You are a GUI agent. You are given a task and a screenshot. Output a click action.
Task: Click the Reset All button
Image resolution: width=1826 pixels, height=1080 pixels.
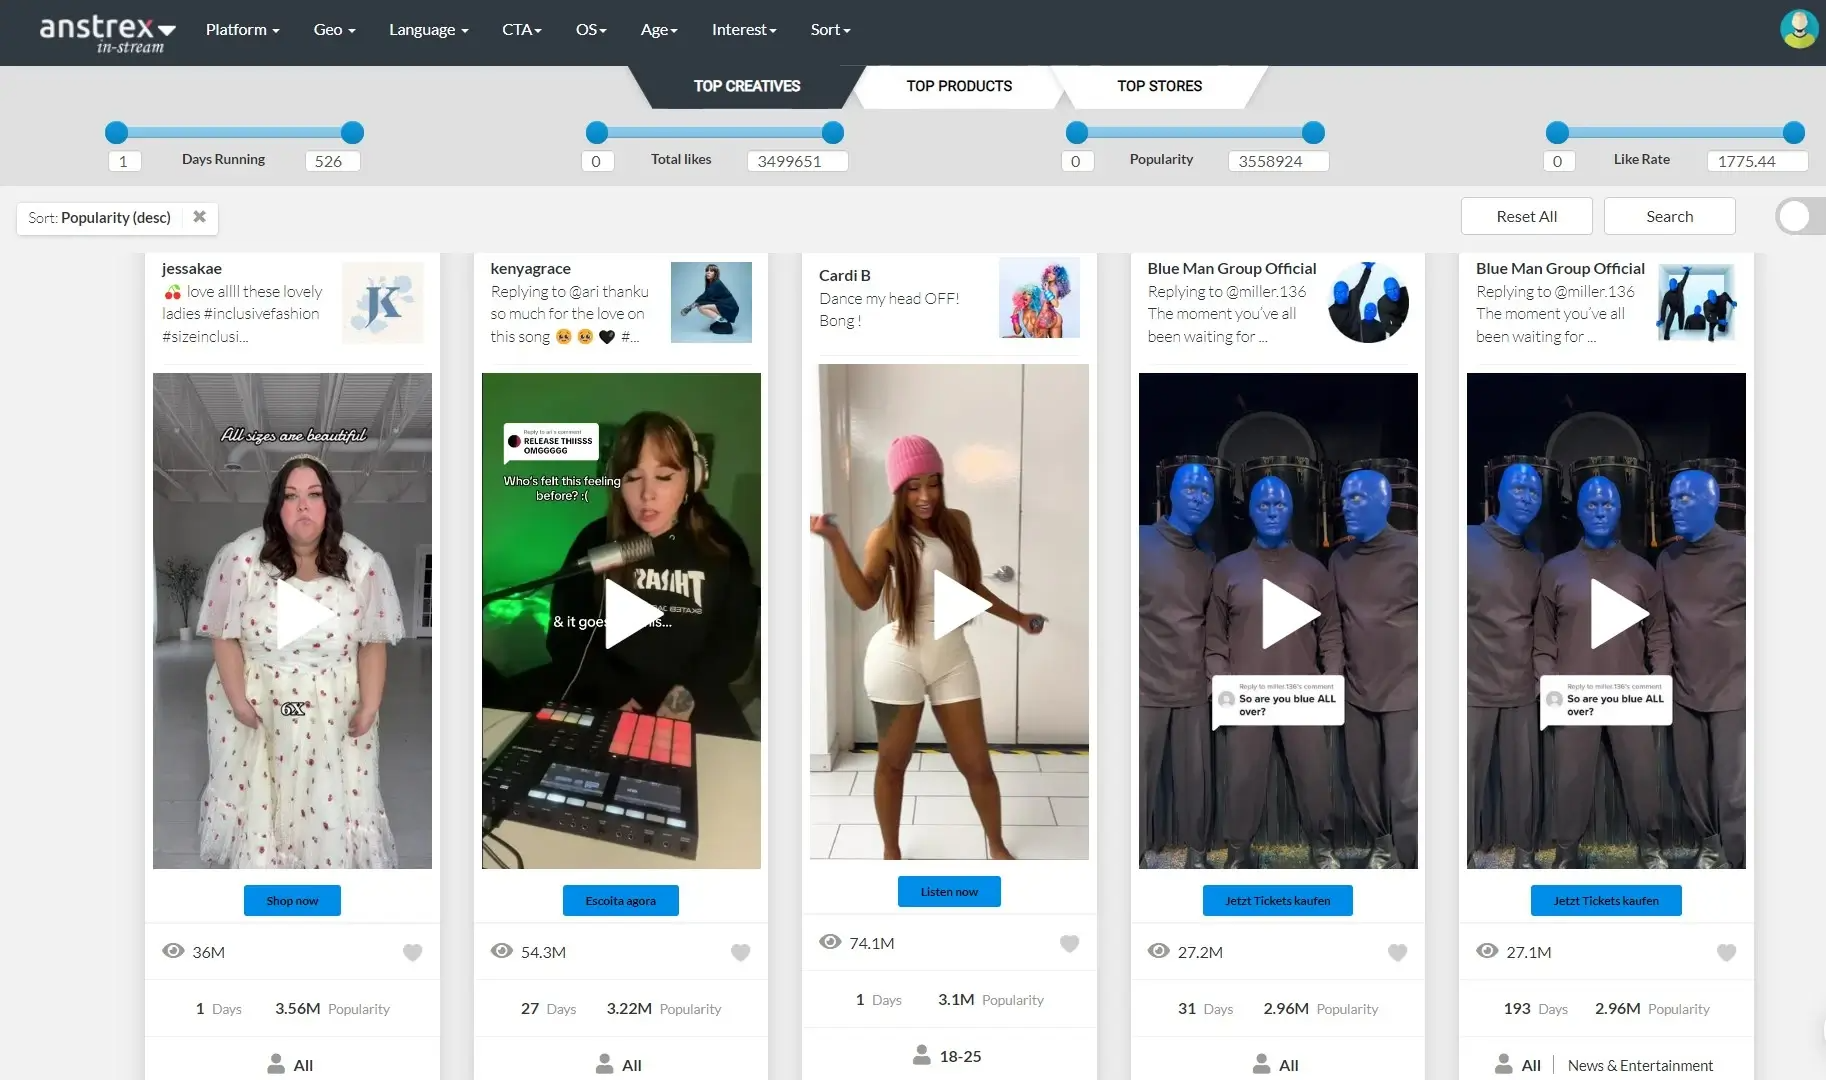tap(1526, 216)
